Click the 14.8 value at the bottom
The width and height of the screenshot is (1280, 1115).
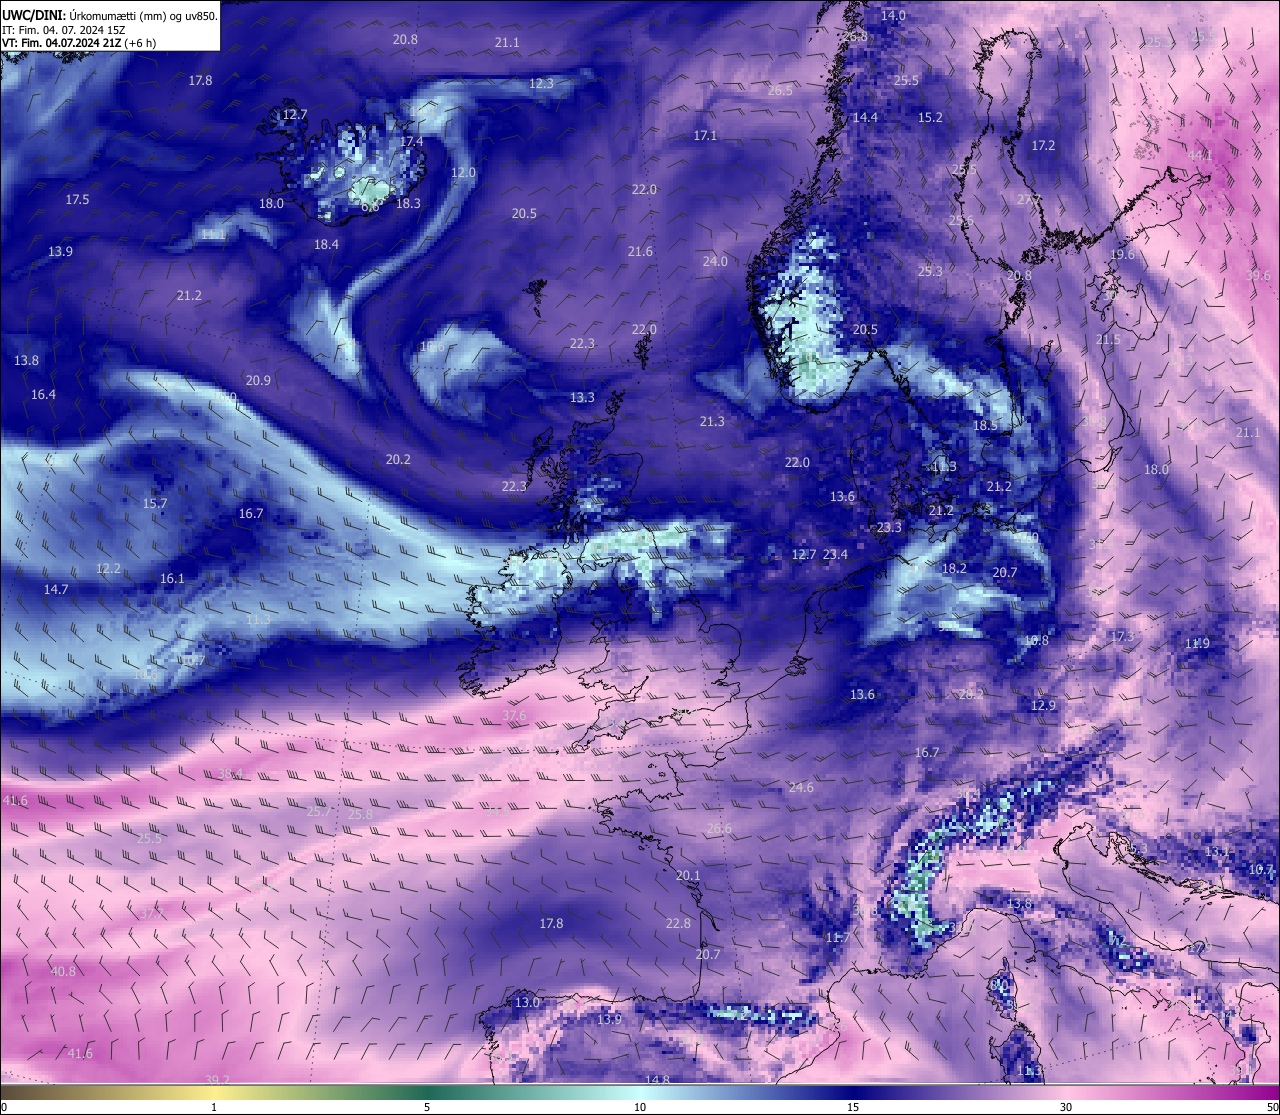pos(657,1080)
